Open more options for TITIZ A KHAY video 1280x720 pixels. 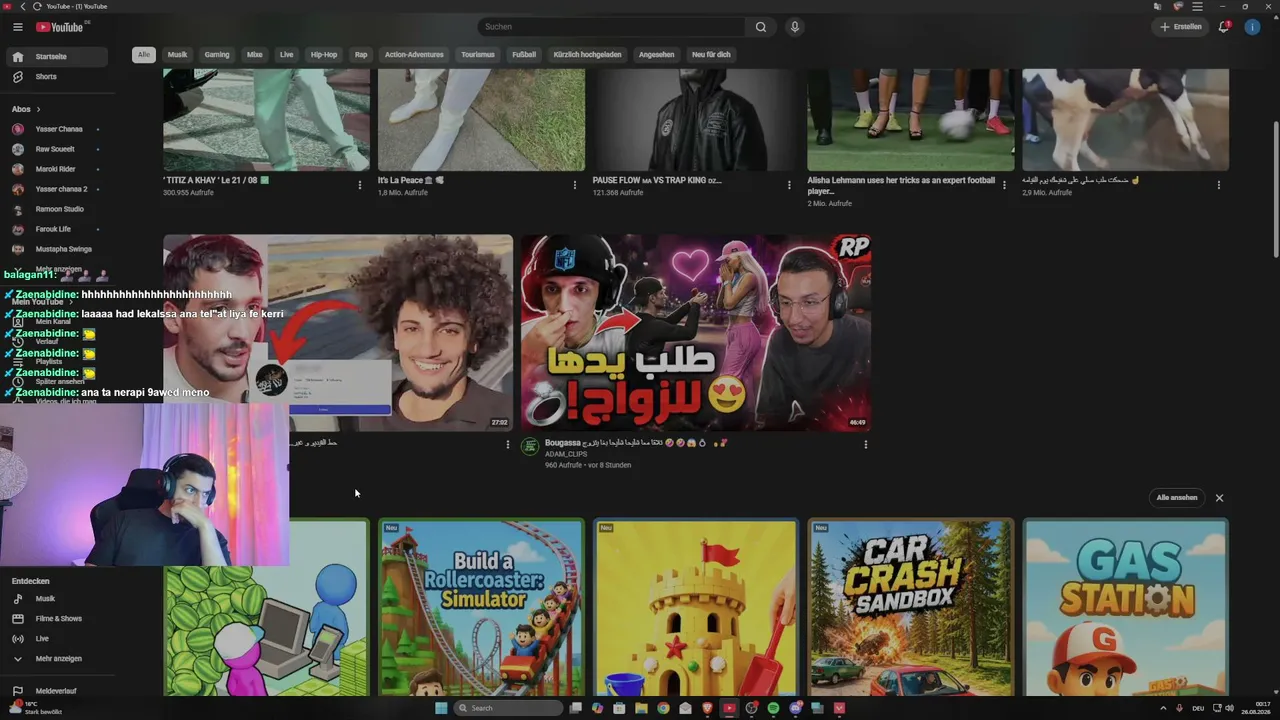click(360, 185)
